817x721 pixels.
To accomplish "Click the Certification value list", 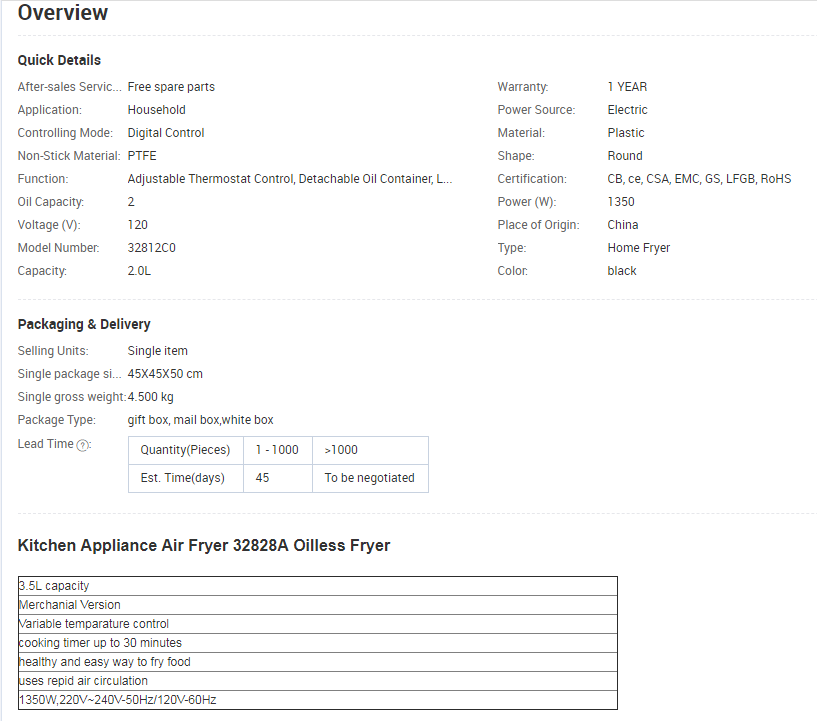I will pyautogui.click(x=698, y=179).
